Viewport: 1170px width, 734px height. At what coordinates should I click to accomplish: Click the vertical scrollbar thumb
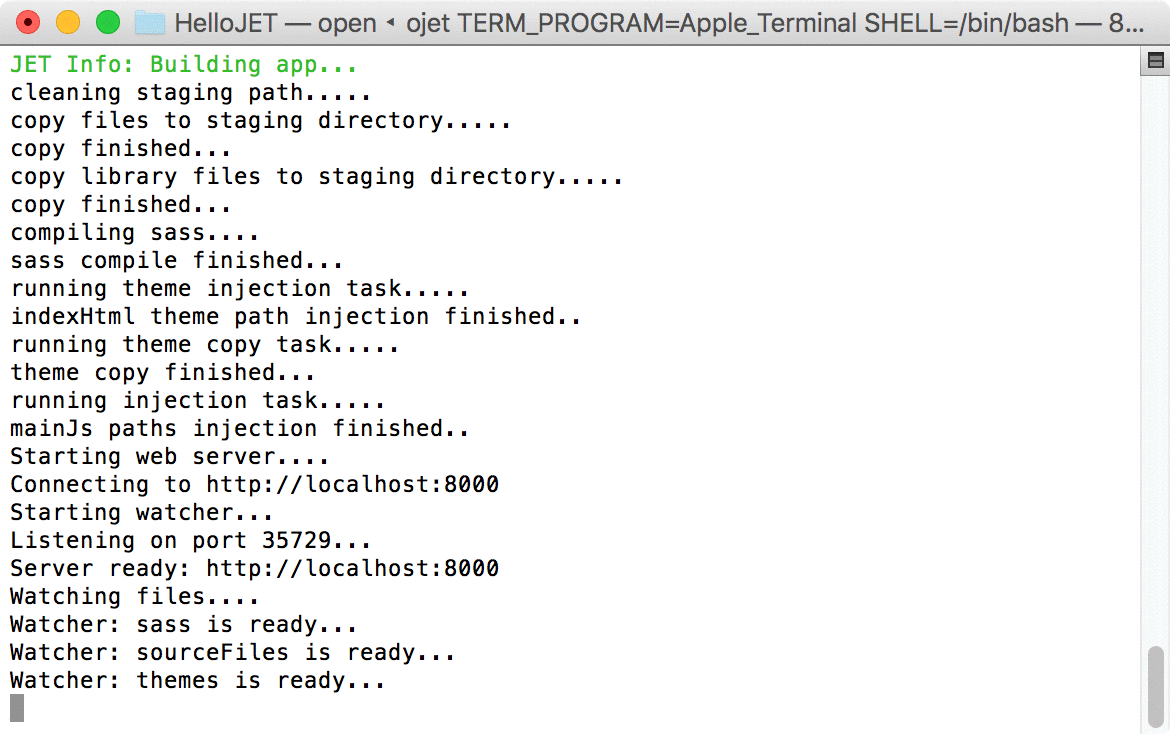pos(1155,686)
